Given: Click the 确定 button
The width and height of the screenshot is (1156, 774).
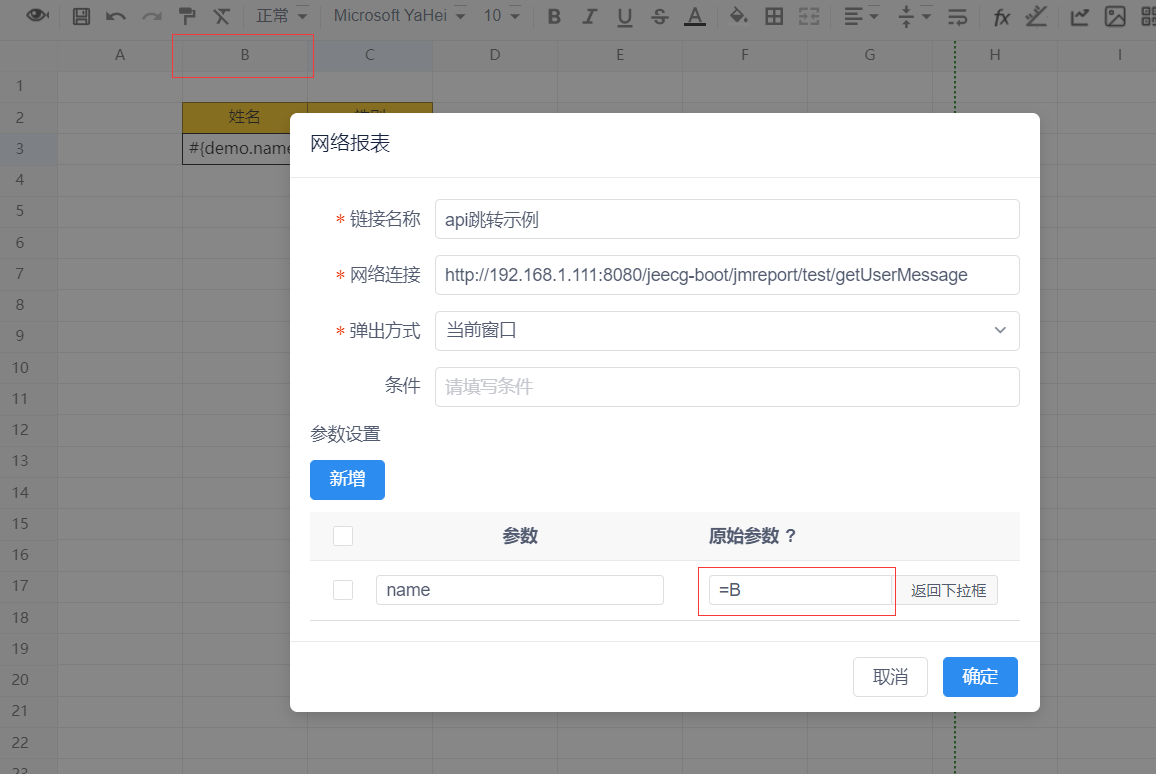Looking at the screenshot, I should [x=980, y=677].
